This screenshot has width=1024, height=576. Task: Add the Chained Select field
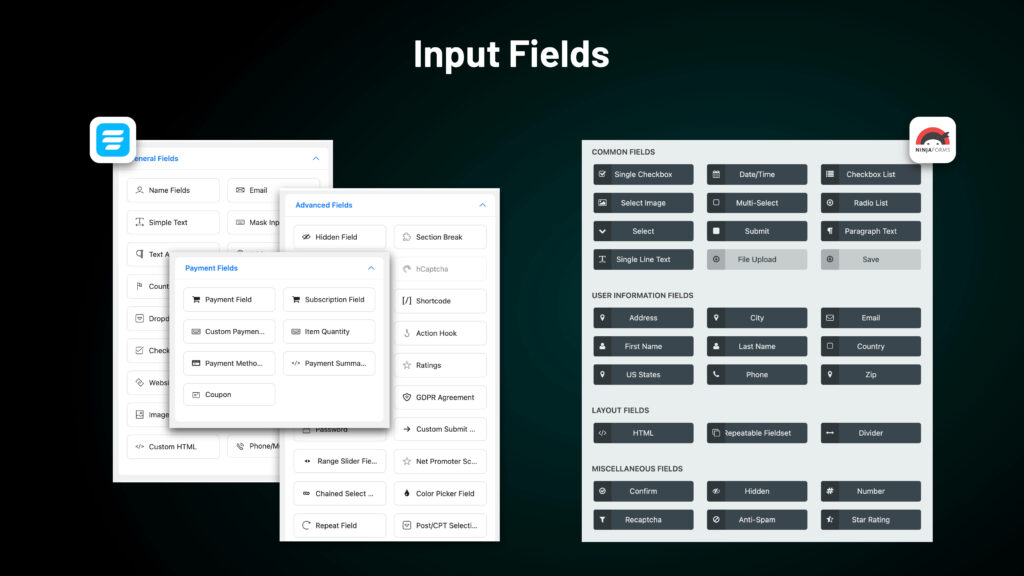click(340, 494)
